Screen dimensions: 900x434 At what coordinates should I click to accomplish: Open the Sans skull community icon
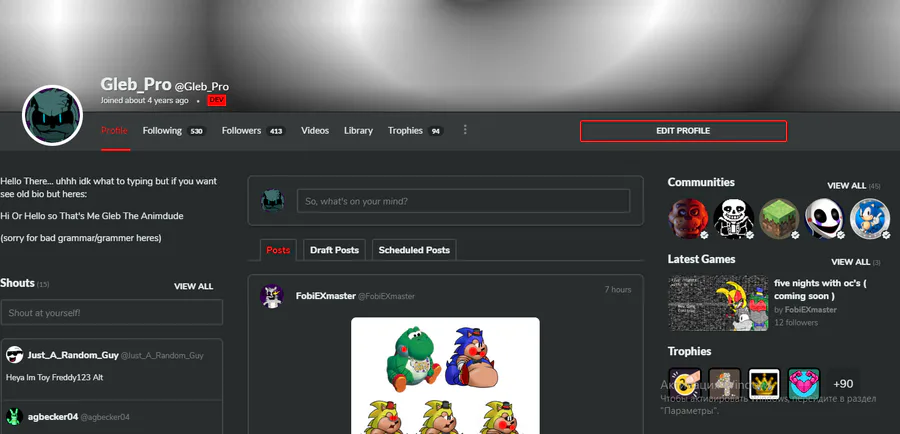734,219
